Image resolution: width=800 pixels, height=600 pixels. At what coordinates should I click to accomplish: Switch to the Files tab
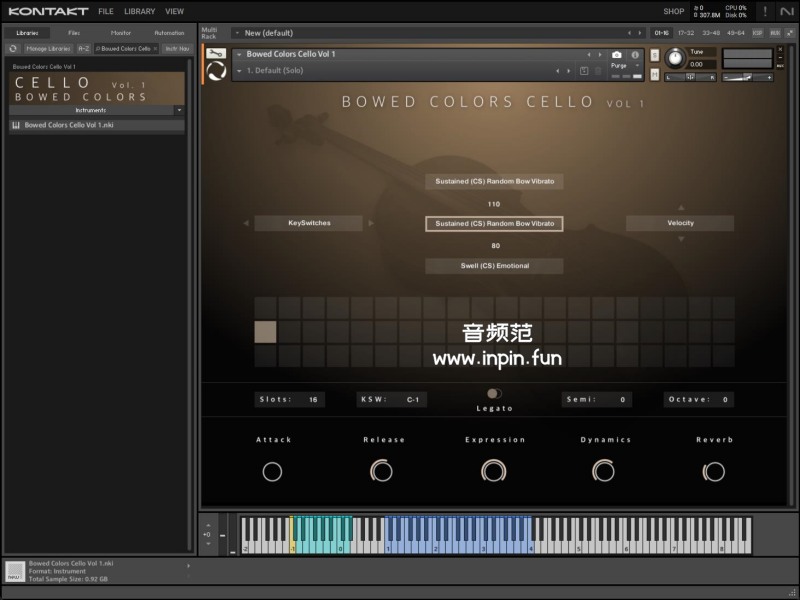point(74,33)
